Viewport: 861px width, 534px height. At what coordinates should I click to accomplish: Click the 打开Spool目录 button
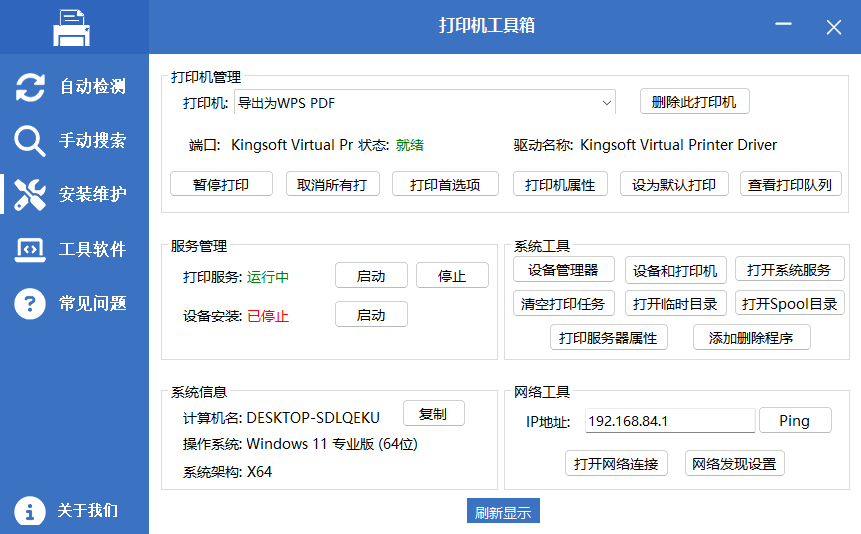[789, 303]
